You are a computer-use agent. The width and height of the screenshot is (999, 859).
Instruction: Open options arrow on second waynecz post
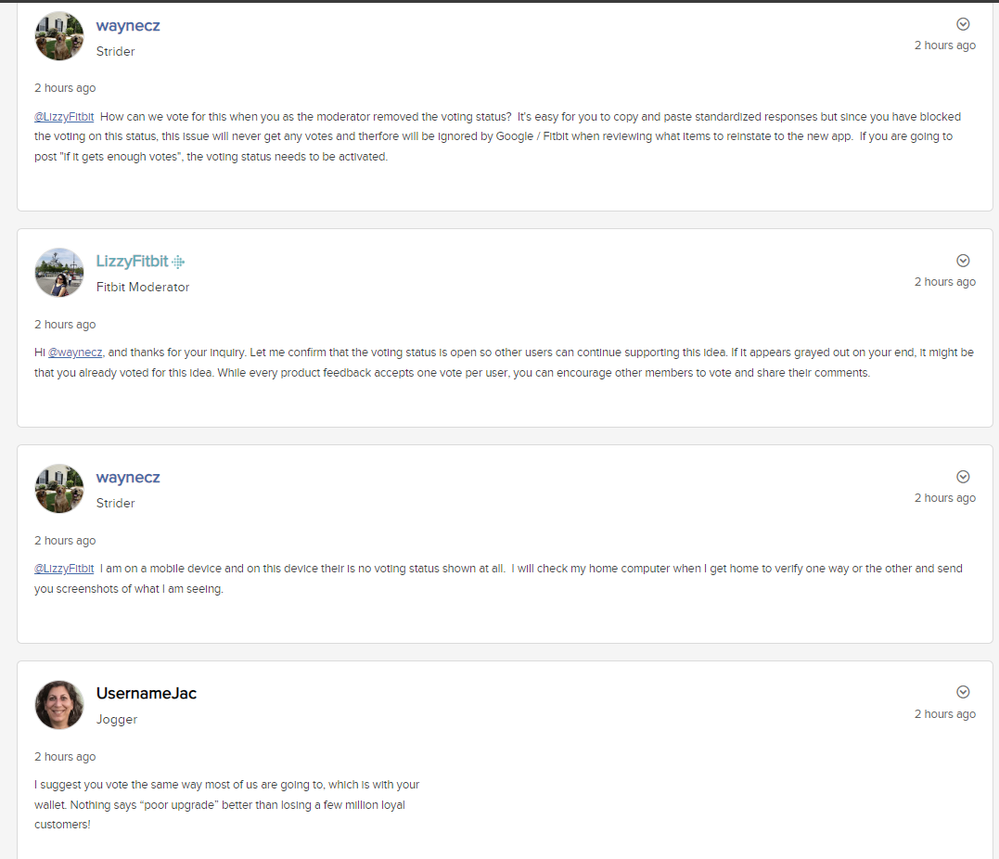963,477
